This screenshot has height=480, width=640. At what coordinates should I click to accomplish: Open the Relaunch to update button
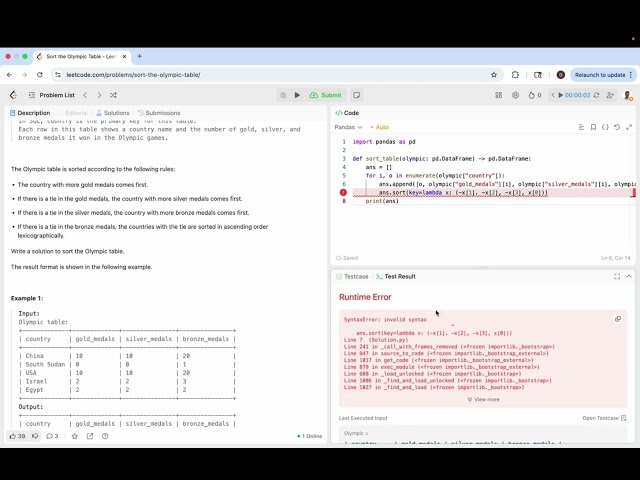(x=603, y=75)
